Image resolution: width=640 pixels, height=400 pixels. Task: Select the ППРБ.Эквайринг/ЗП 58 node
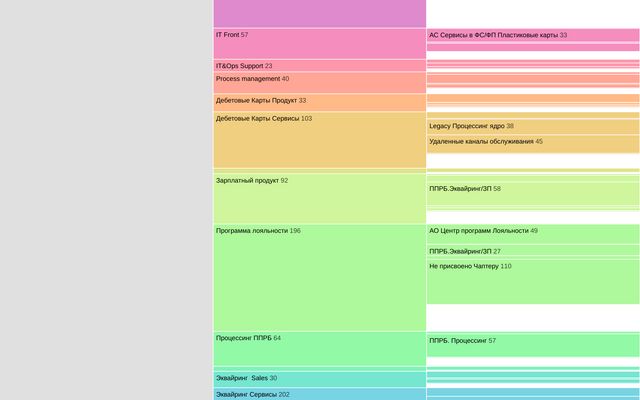(x=532, y=192)
